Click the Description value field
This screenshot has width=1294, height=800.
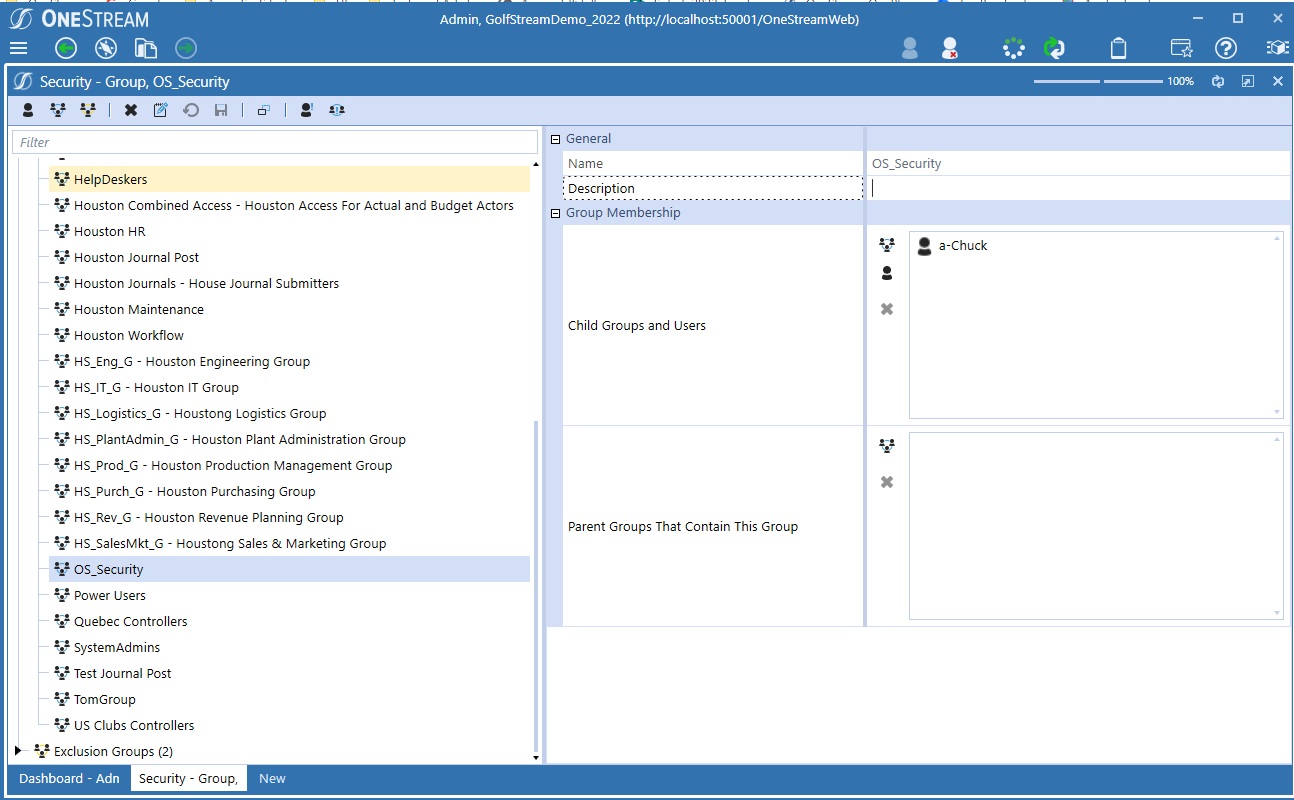(x=1078, y=188)
